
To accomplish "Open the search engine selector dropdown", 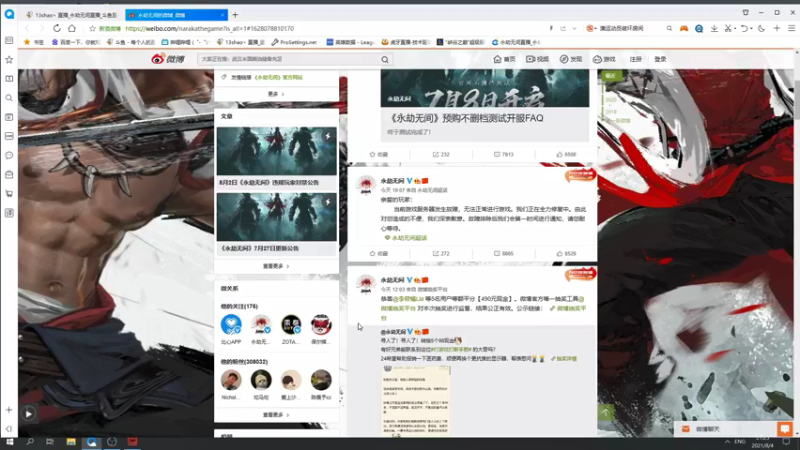I will click(591, 29).
